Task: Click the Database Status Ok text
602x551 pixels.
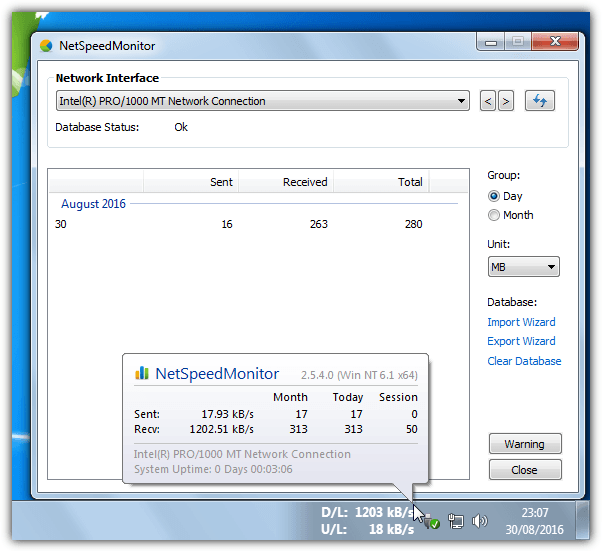Action: click(x=181, y=127)
